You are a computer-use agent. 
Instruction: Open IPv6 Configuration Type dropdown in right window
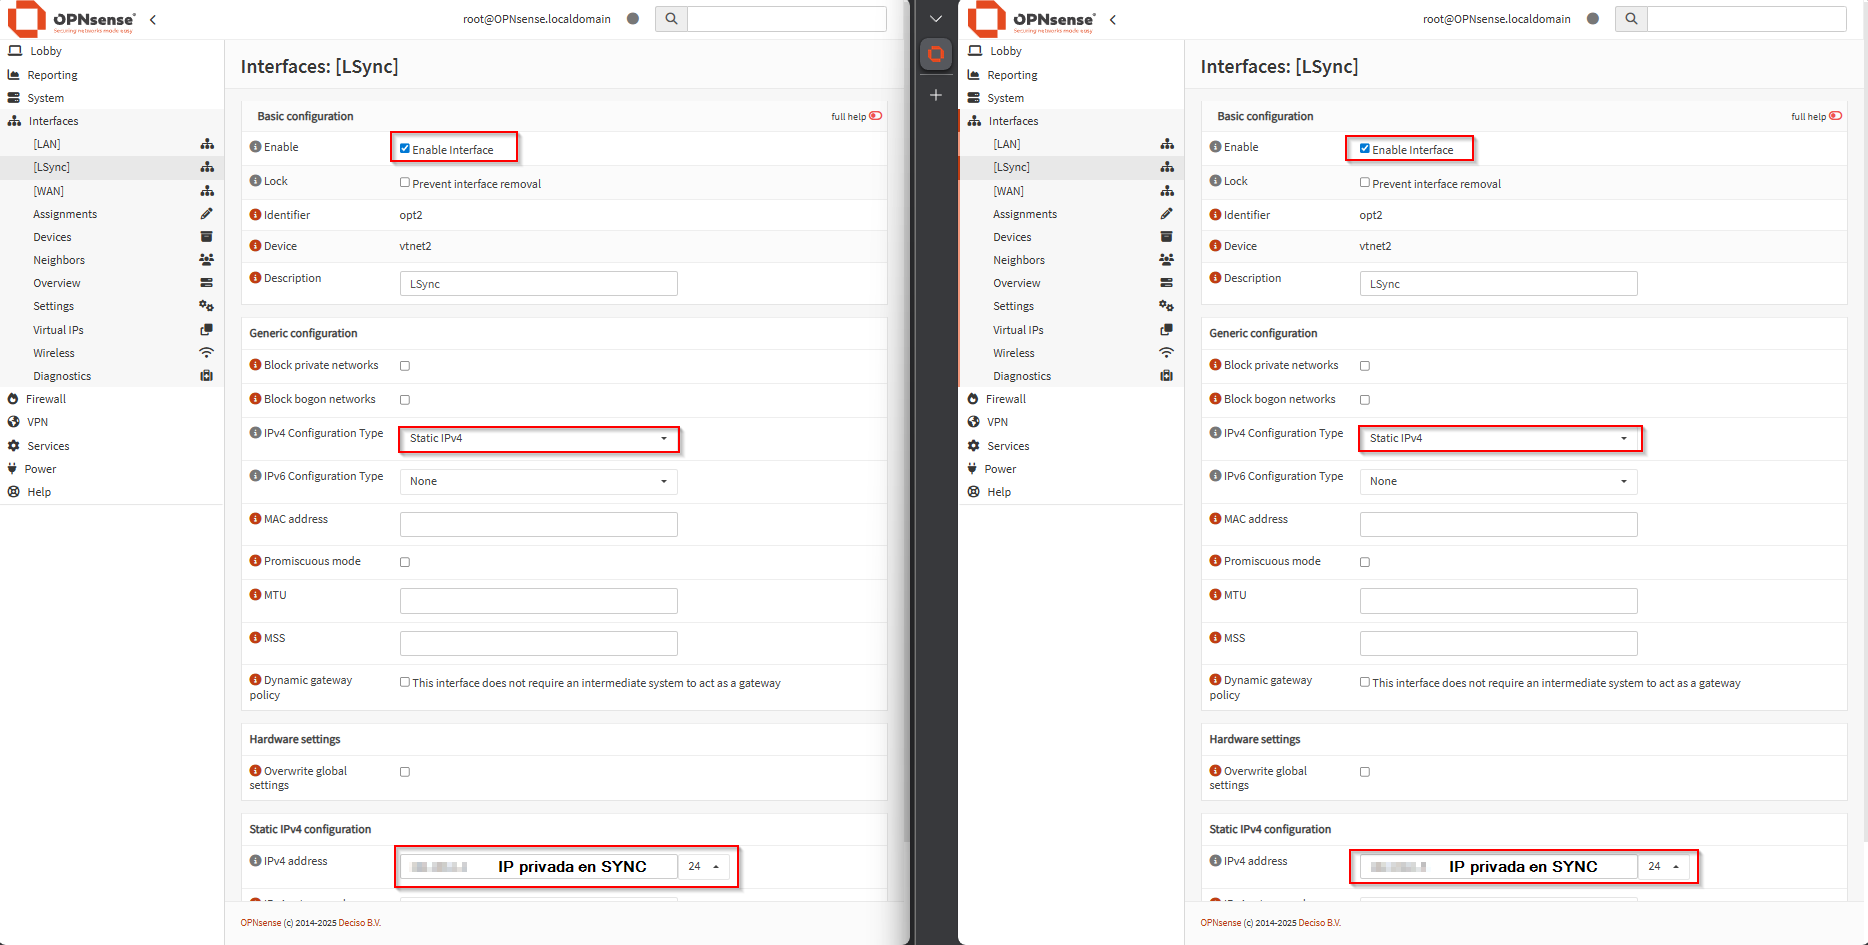(1499, 481)
